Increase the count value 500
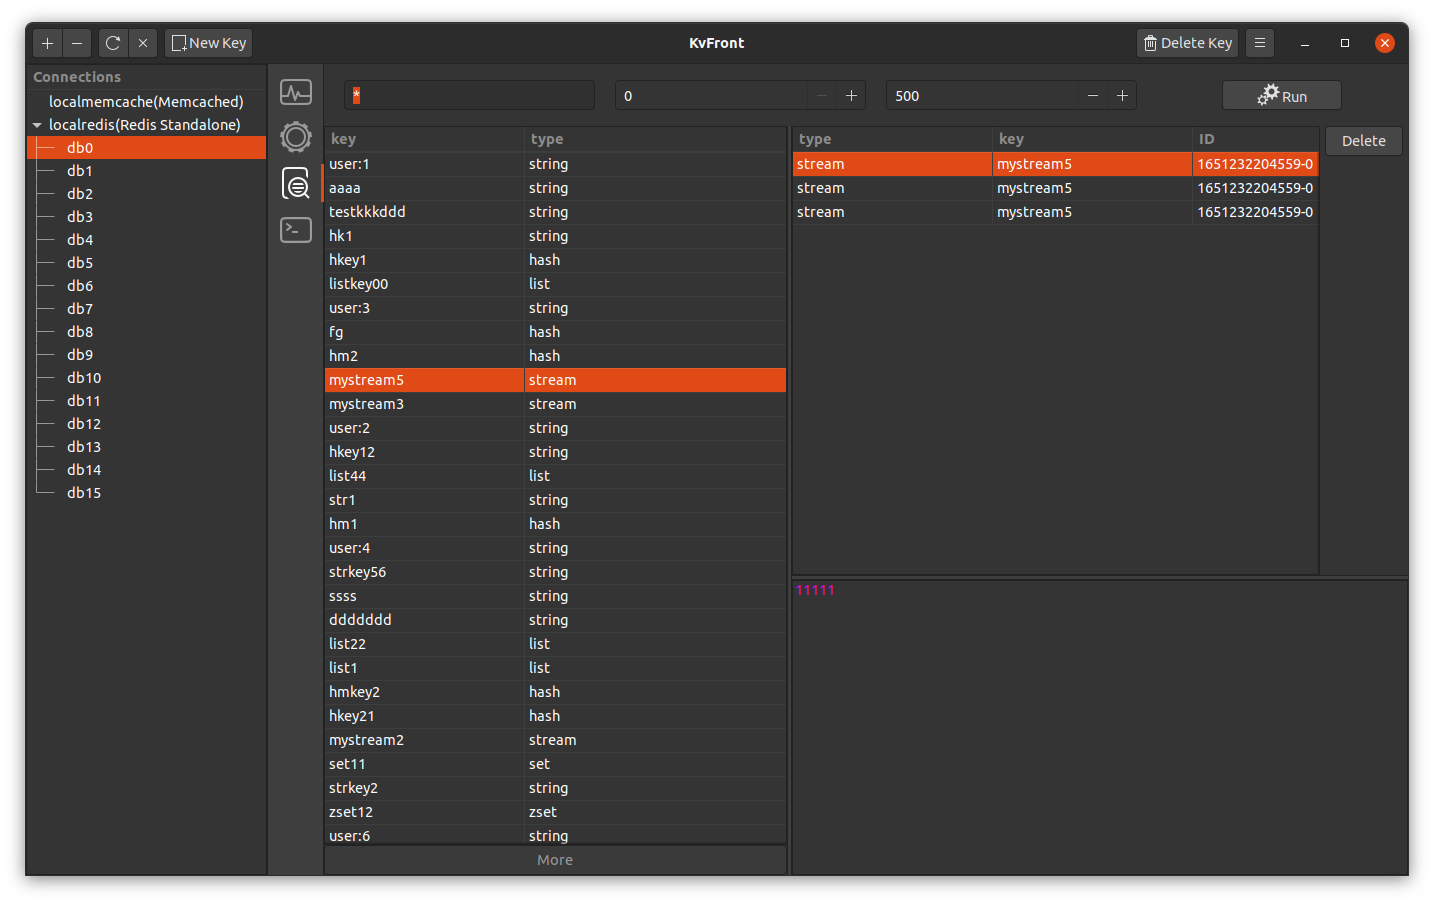1434x904 pixels. pos(1123,96)
